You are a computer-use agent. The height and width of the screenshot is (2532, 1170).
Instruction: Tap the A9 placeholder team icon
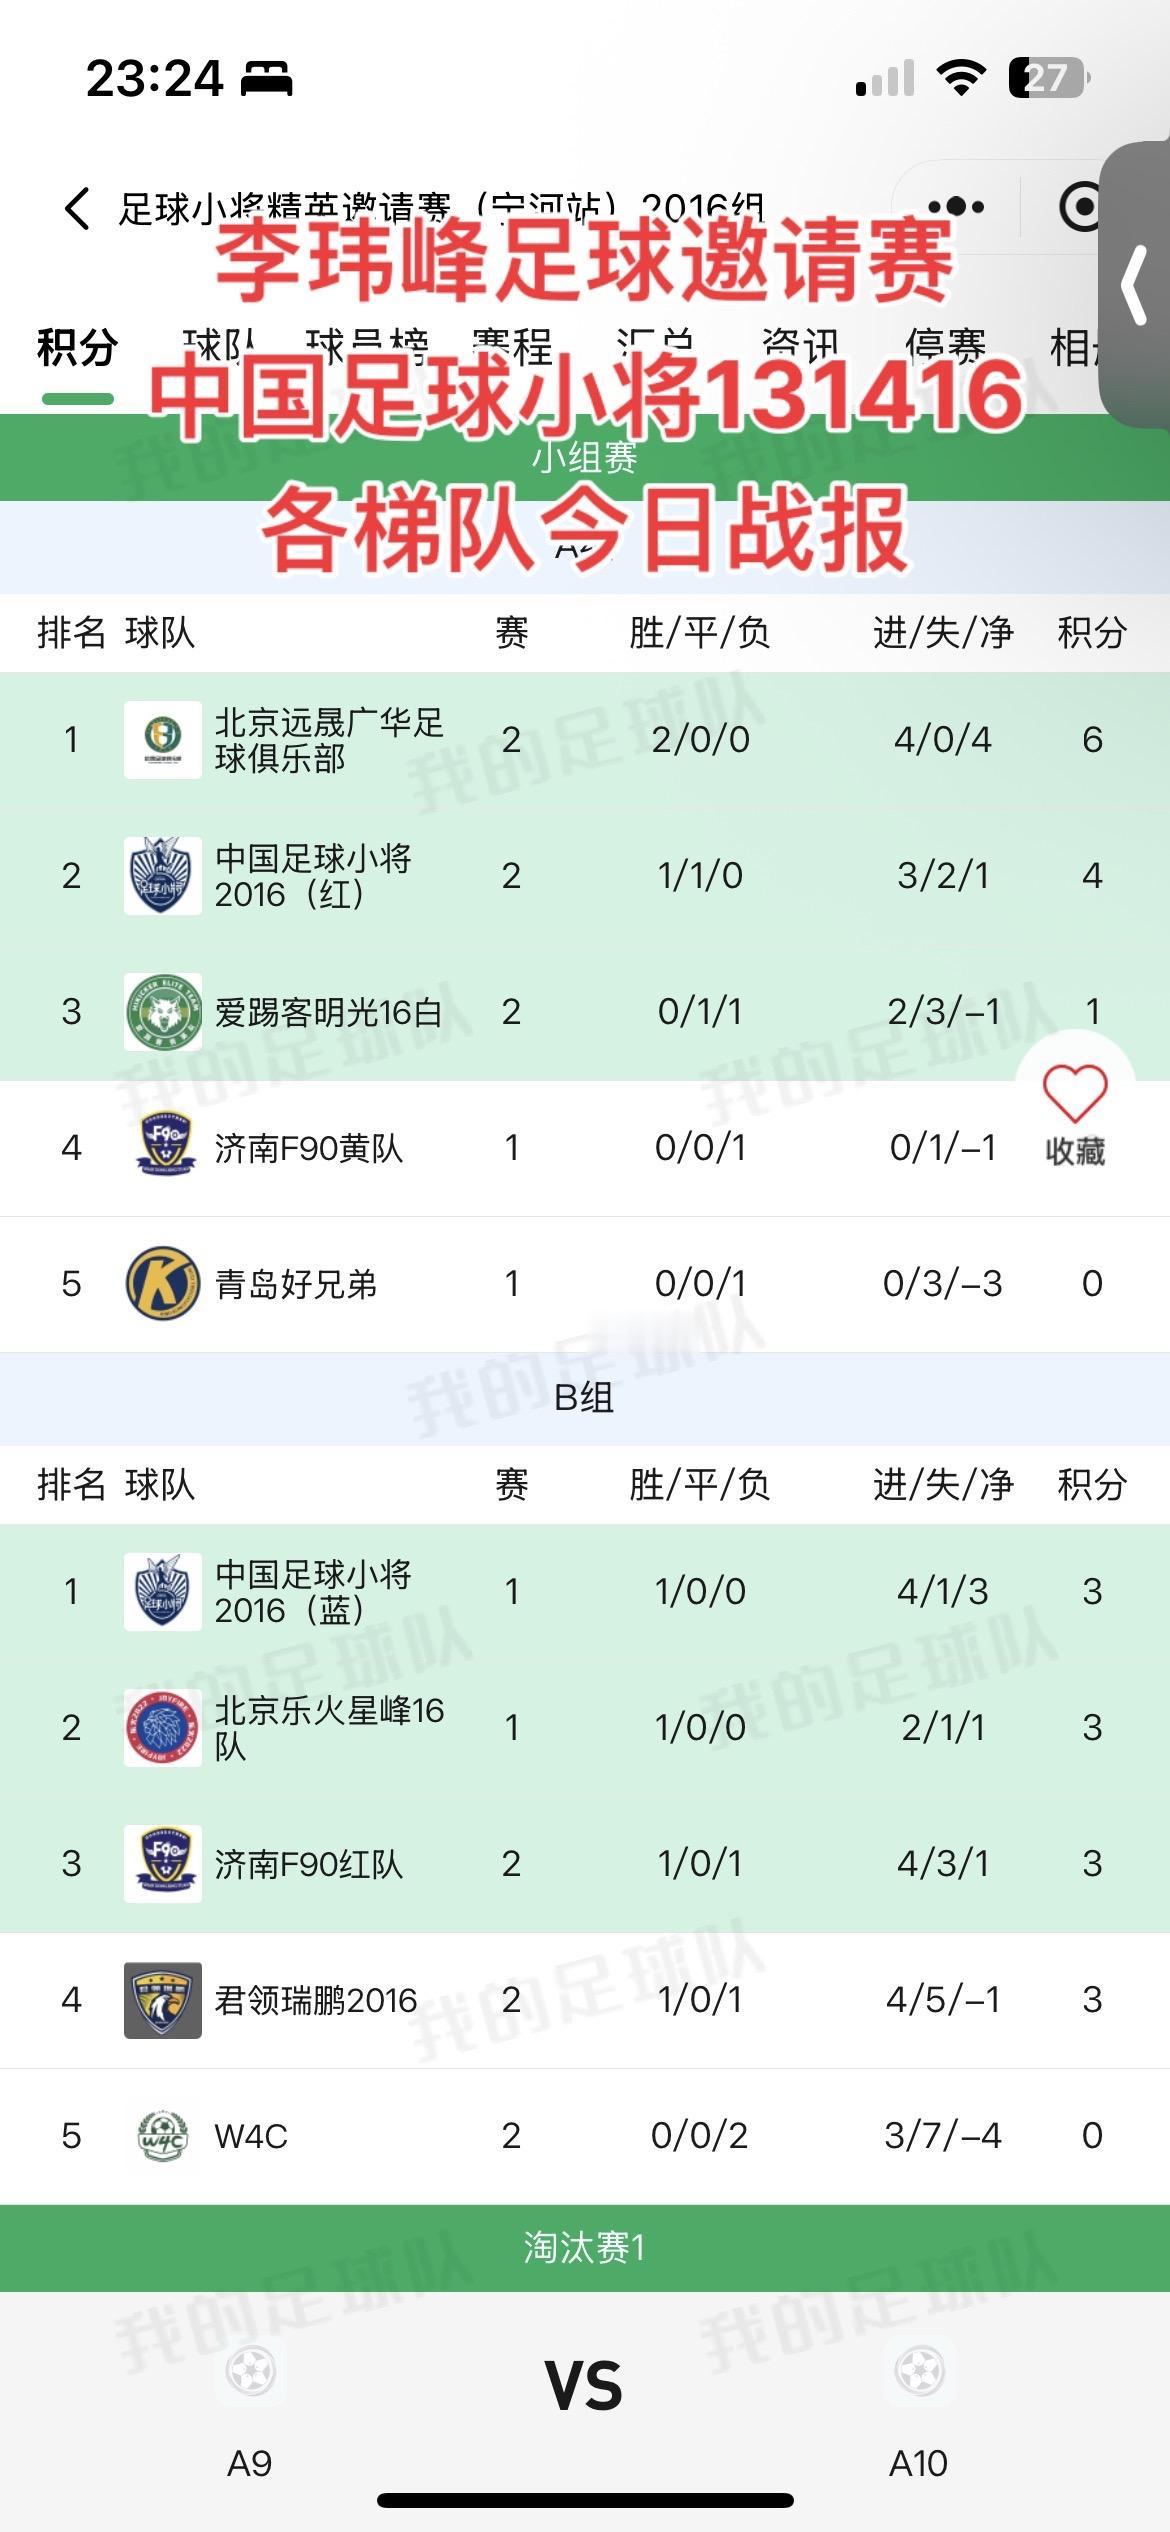coord(250,2370)
